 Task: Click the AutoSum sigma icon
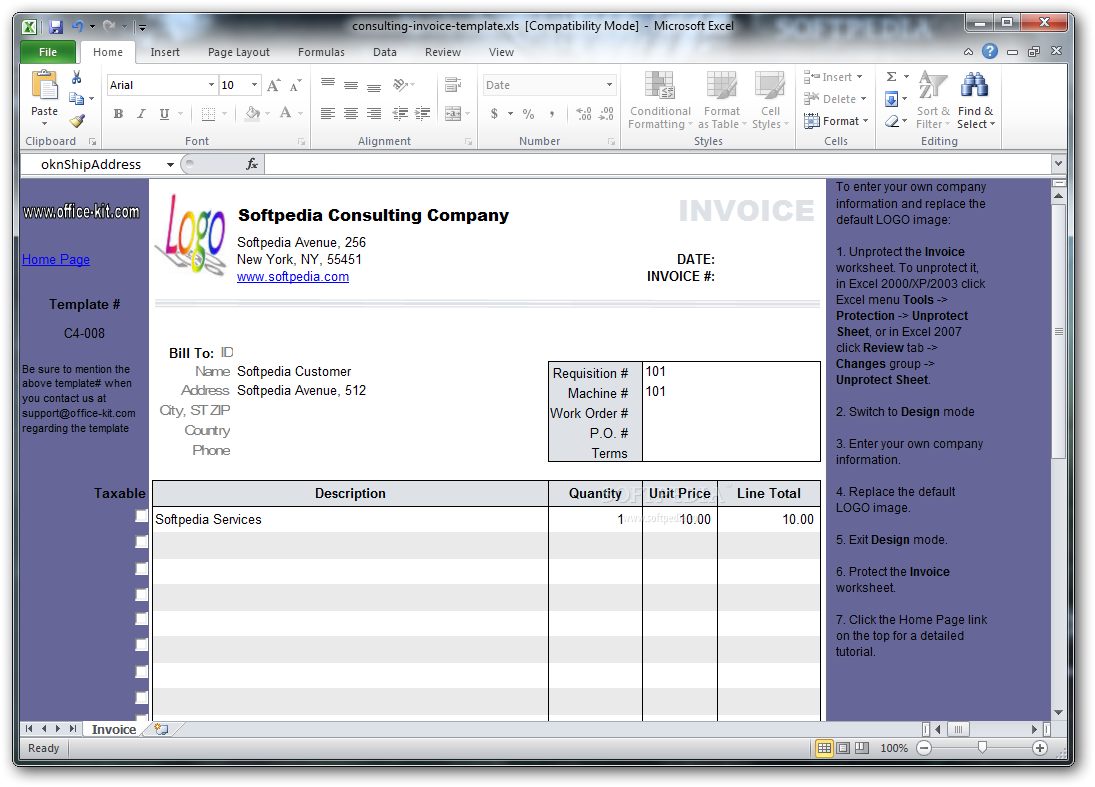(x=892, y=77)
